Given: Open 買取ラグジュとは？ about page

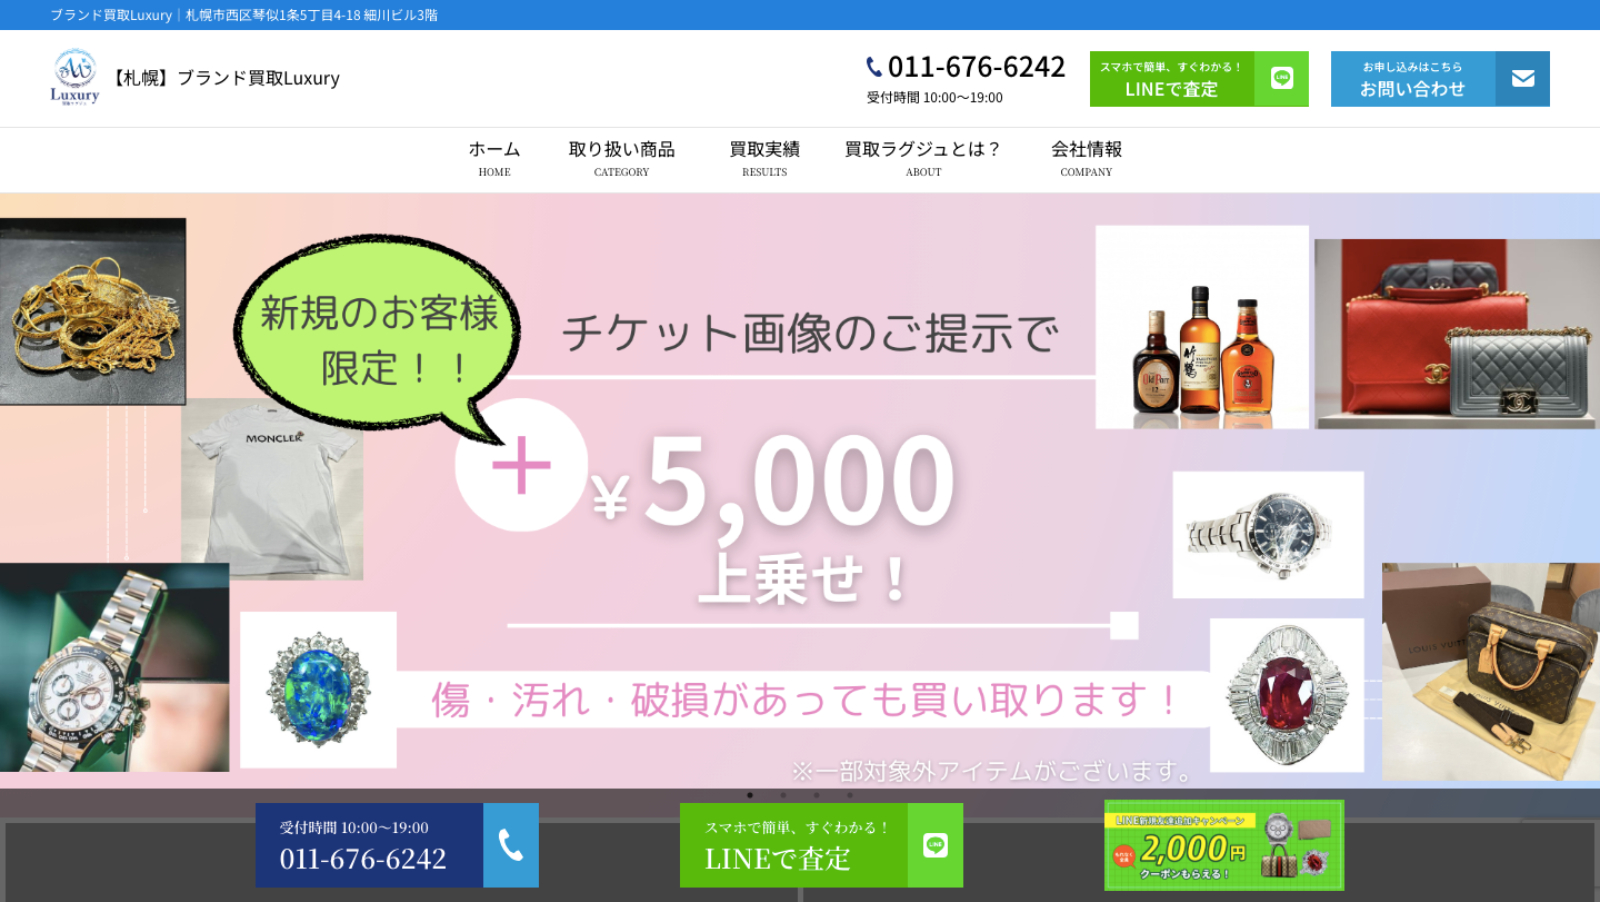Looking at the screenshot, I should 923,158.
